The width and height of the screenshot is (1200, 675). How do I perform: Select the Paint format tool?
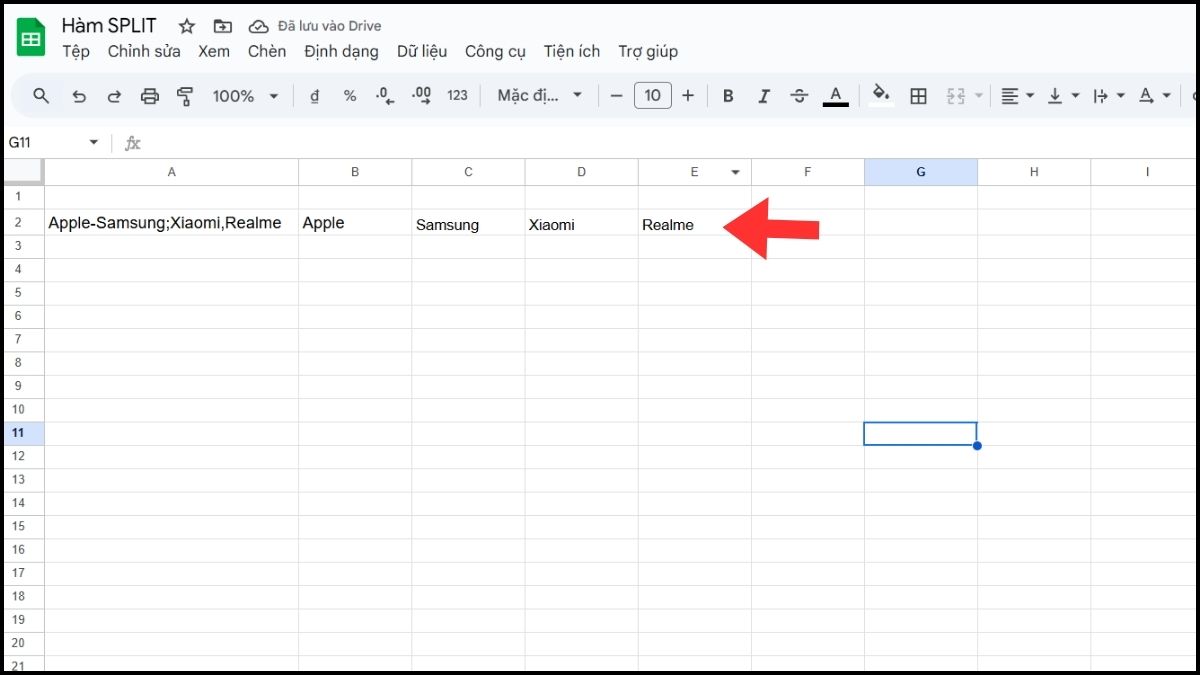(185, 96)
